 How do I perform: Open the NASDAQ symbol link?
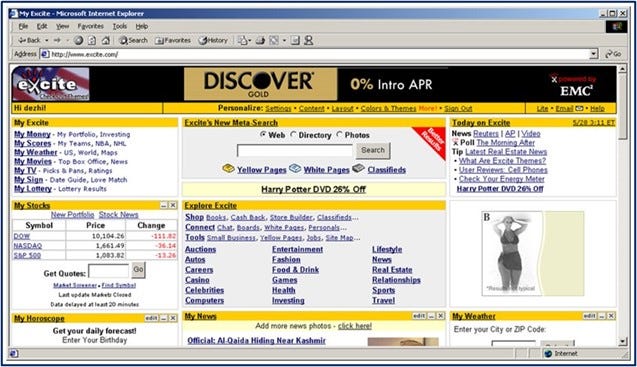click(28, 245)
